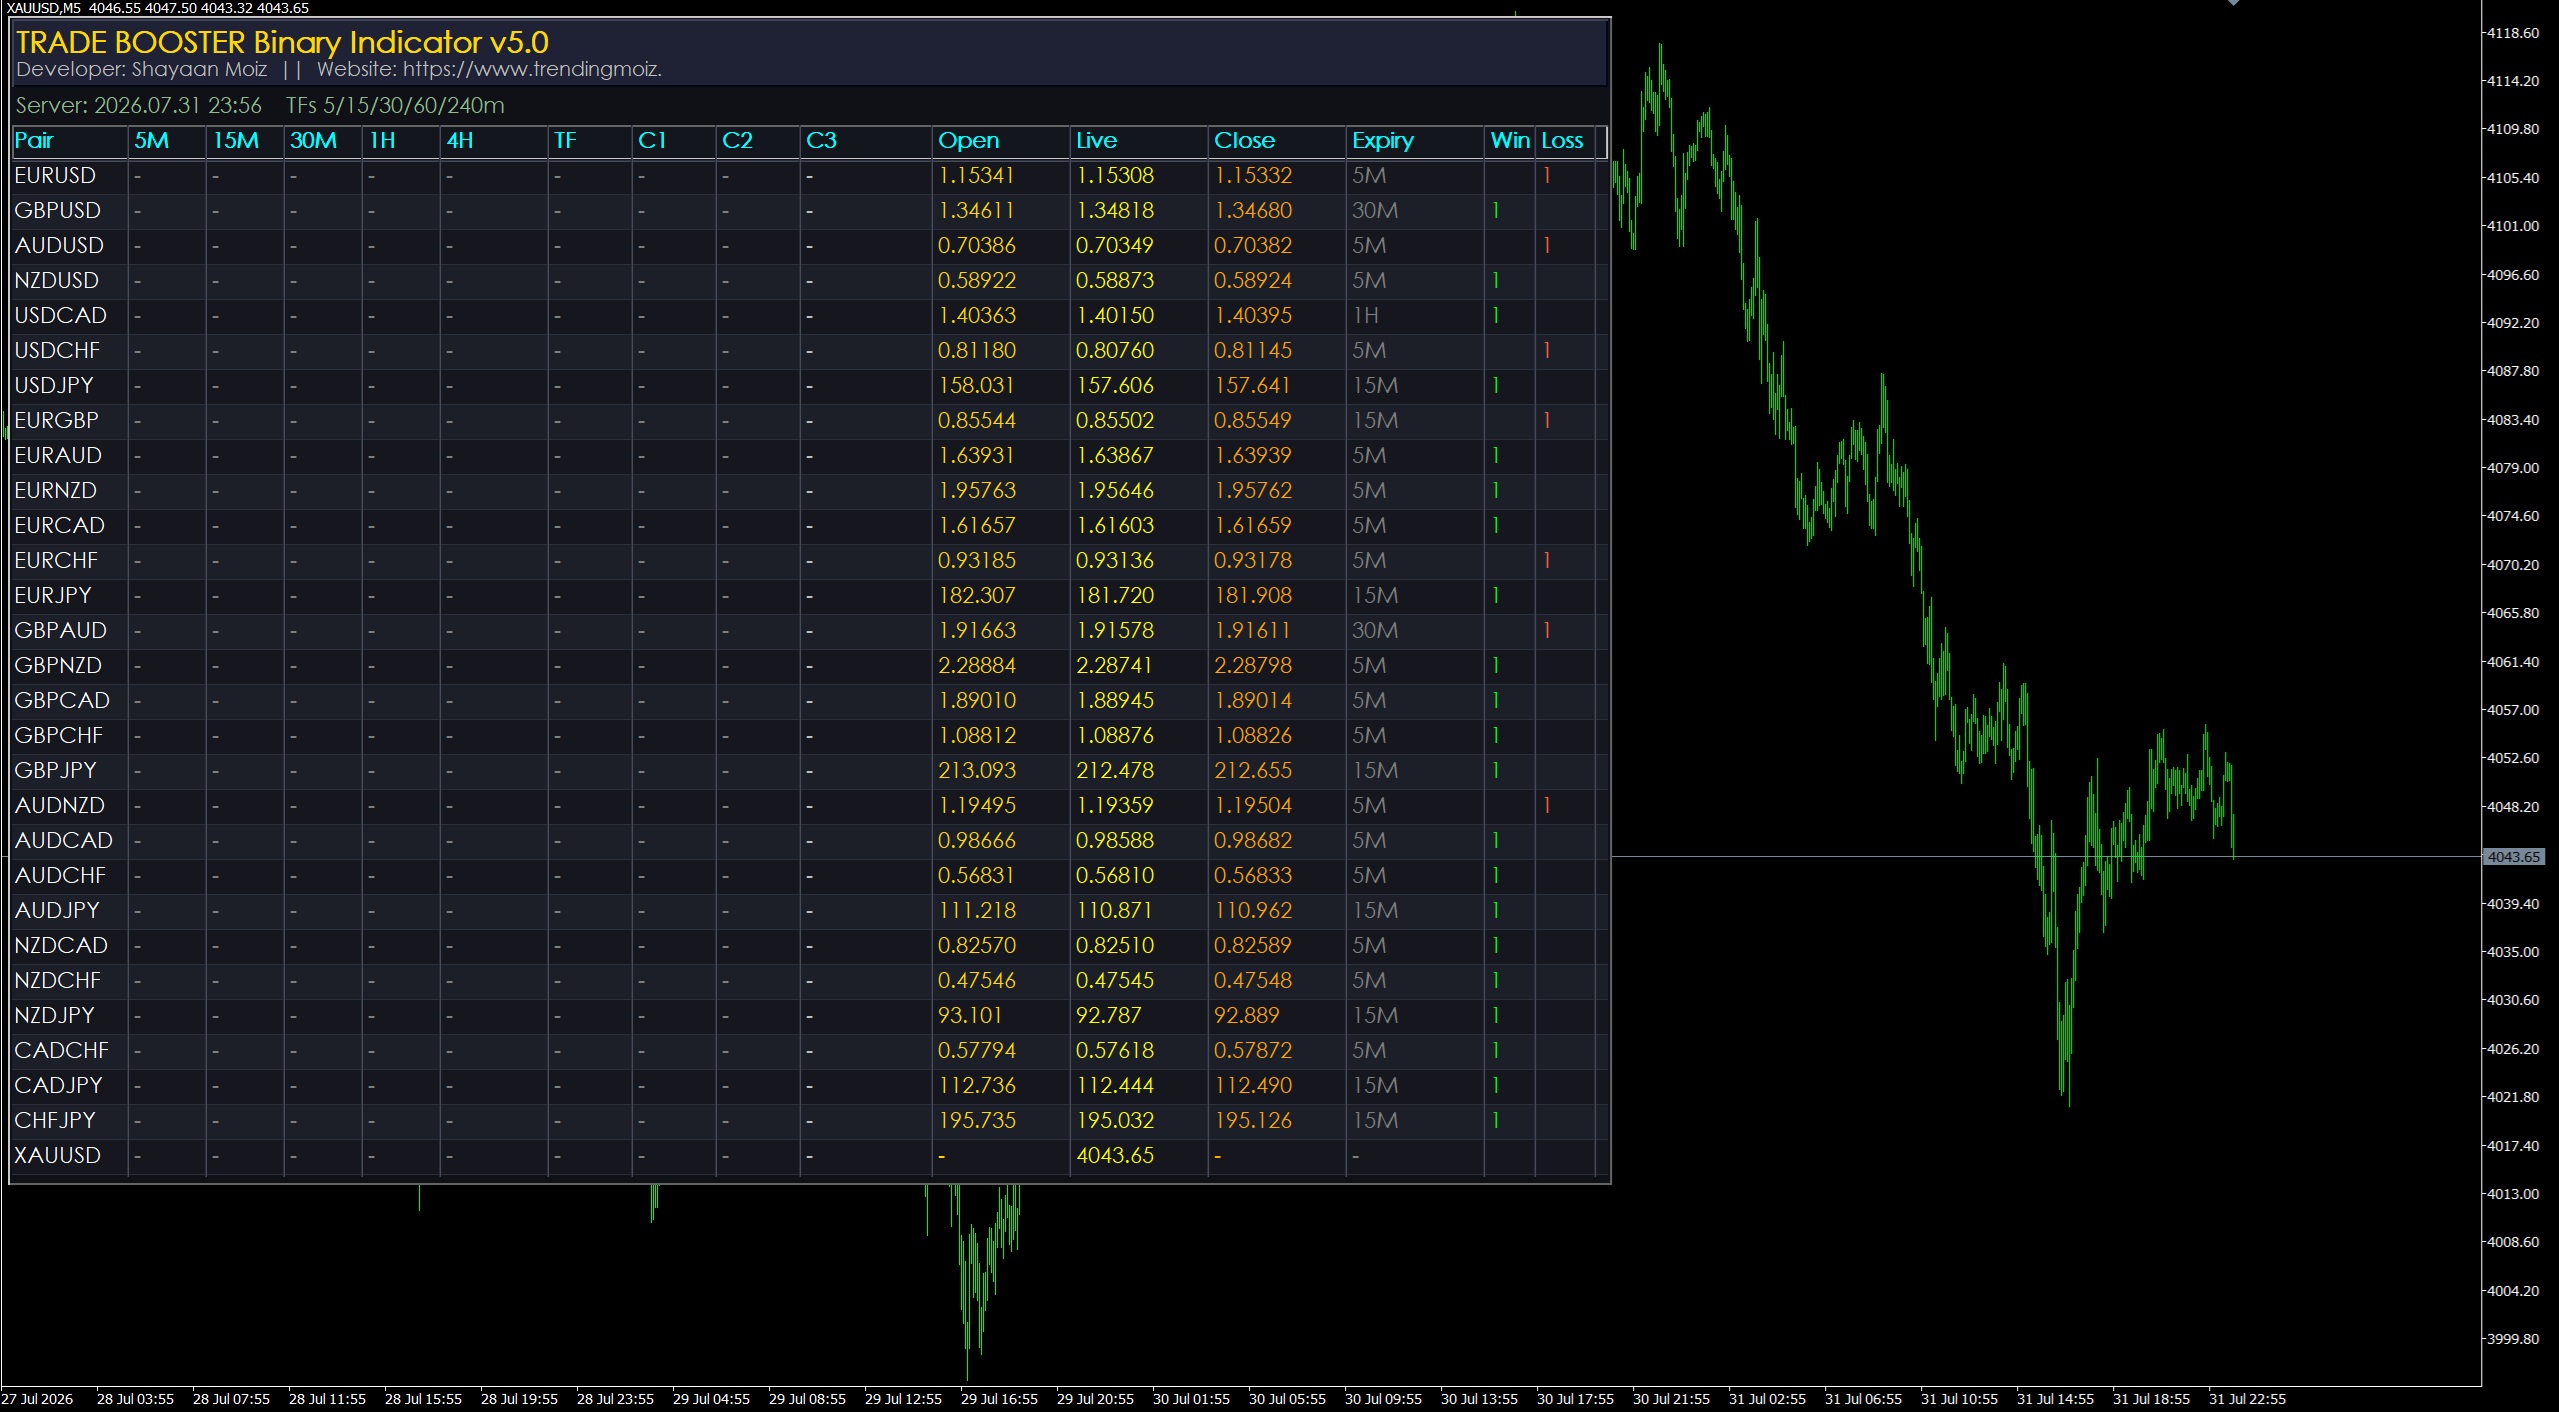2559x1412 pixels.
Task: Click the 4118.60 price axis label
Action: pyautogui.click(x=2512, y=33)
